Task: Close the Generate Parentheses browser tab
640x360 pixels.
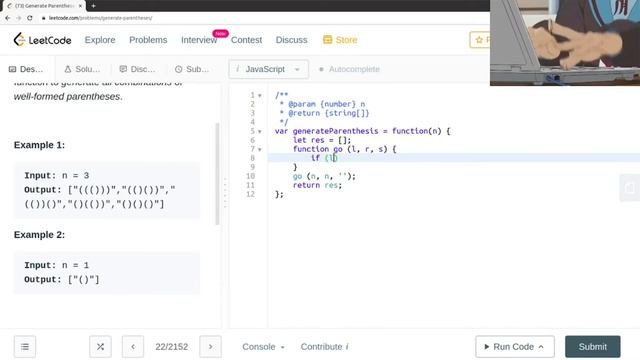Action: pos(80,6)
